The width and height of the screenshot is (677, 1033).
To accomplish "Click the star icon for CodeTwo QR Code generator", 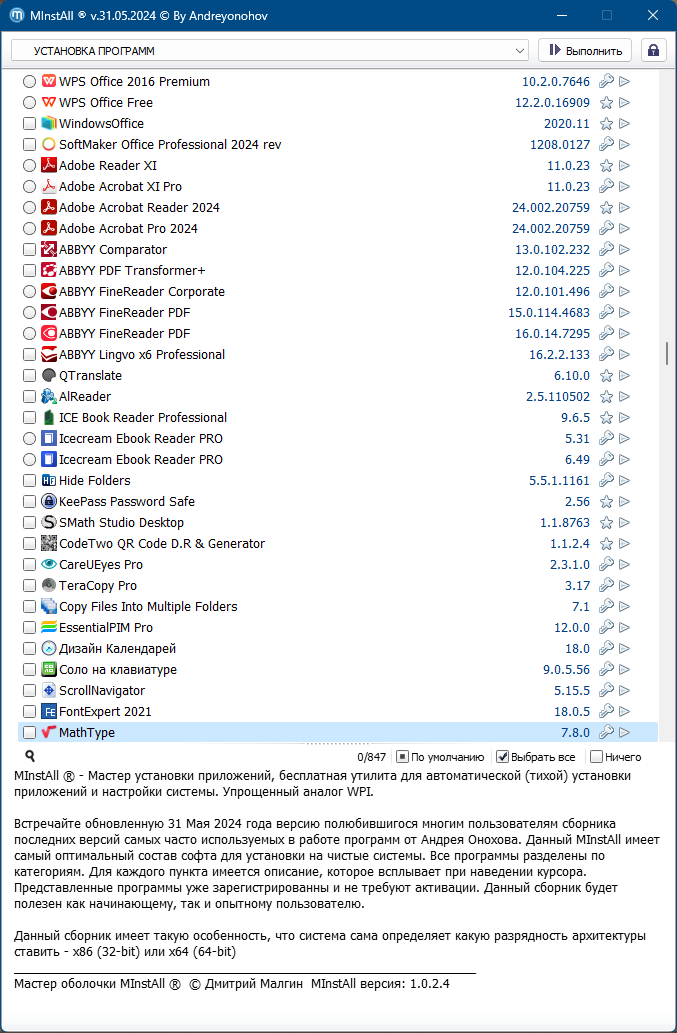I will click(606, 544).
